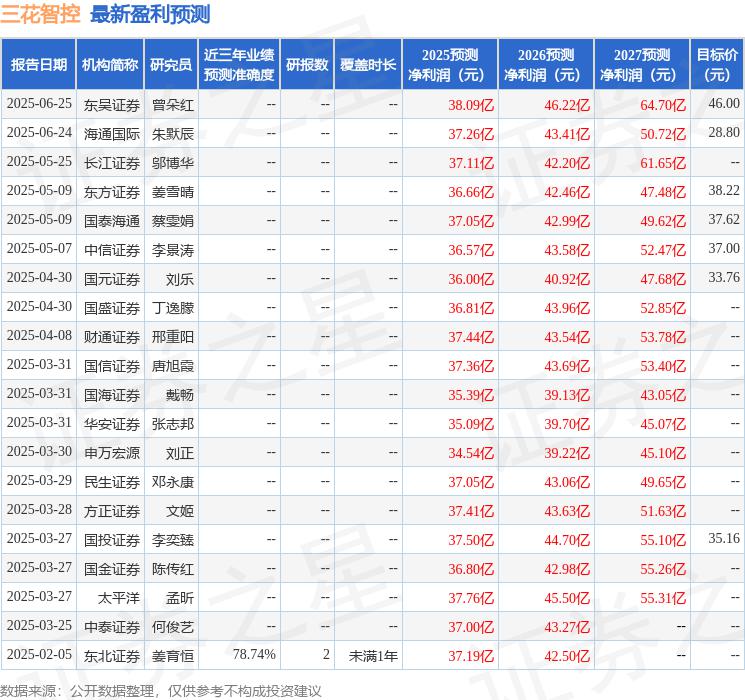Click analyst name 邬博华
745x700 pixels.
[173, 163]
